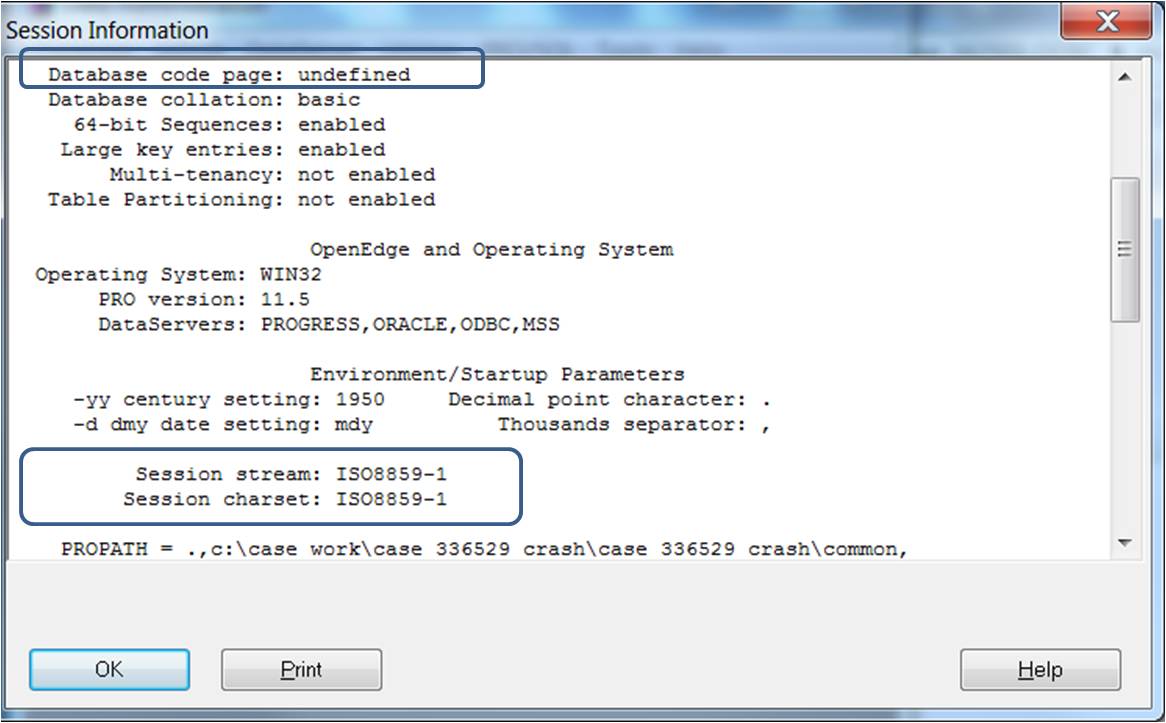1166x723 pixels.
Task: Click the 'Session stream: ISO8859-1' line
Action: pyautogui.click(x=291, y=474)
